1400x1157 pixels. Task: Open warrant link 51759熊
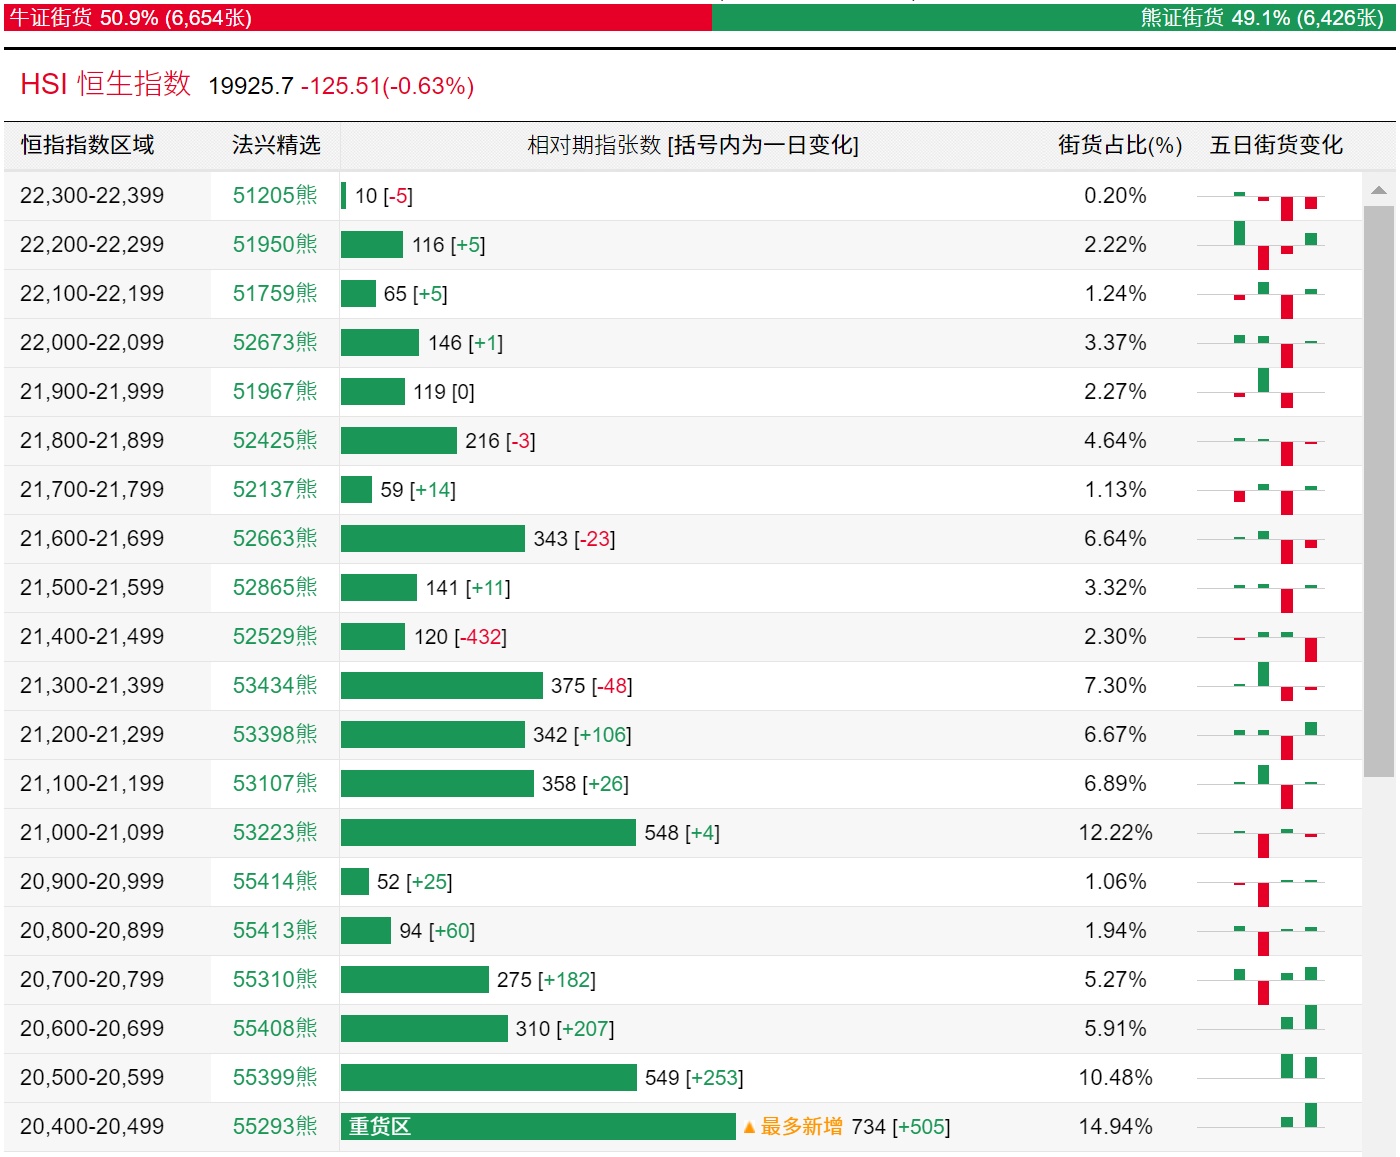point(275,293)
